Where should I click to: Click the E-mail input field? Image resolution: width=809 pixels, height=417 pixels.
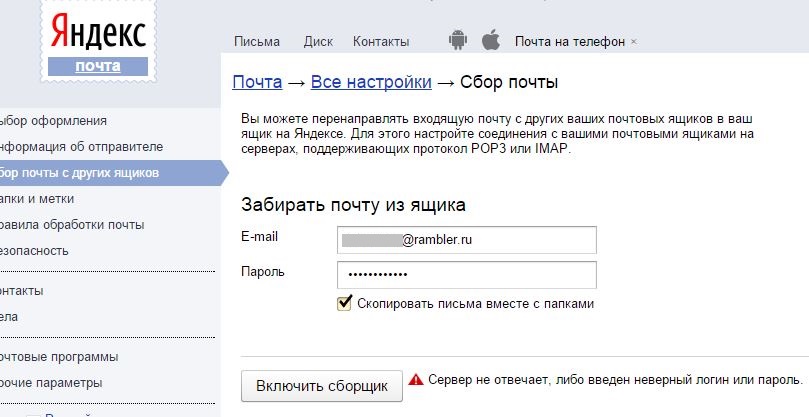[x=467, y=240]
